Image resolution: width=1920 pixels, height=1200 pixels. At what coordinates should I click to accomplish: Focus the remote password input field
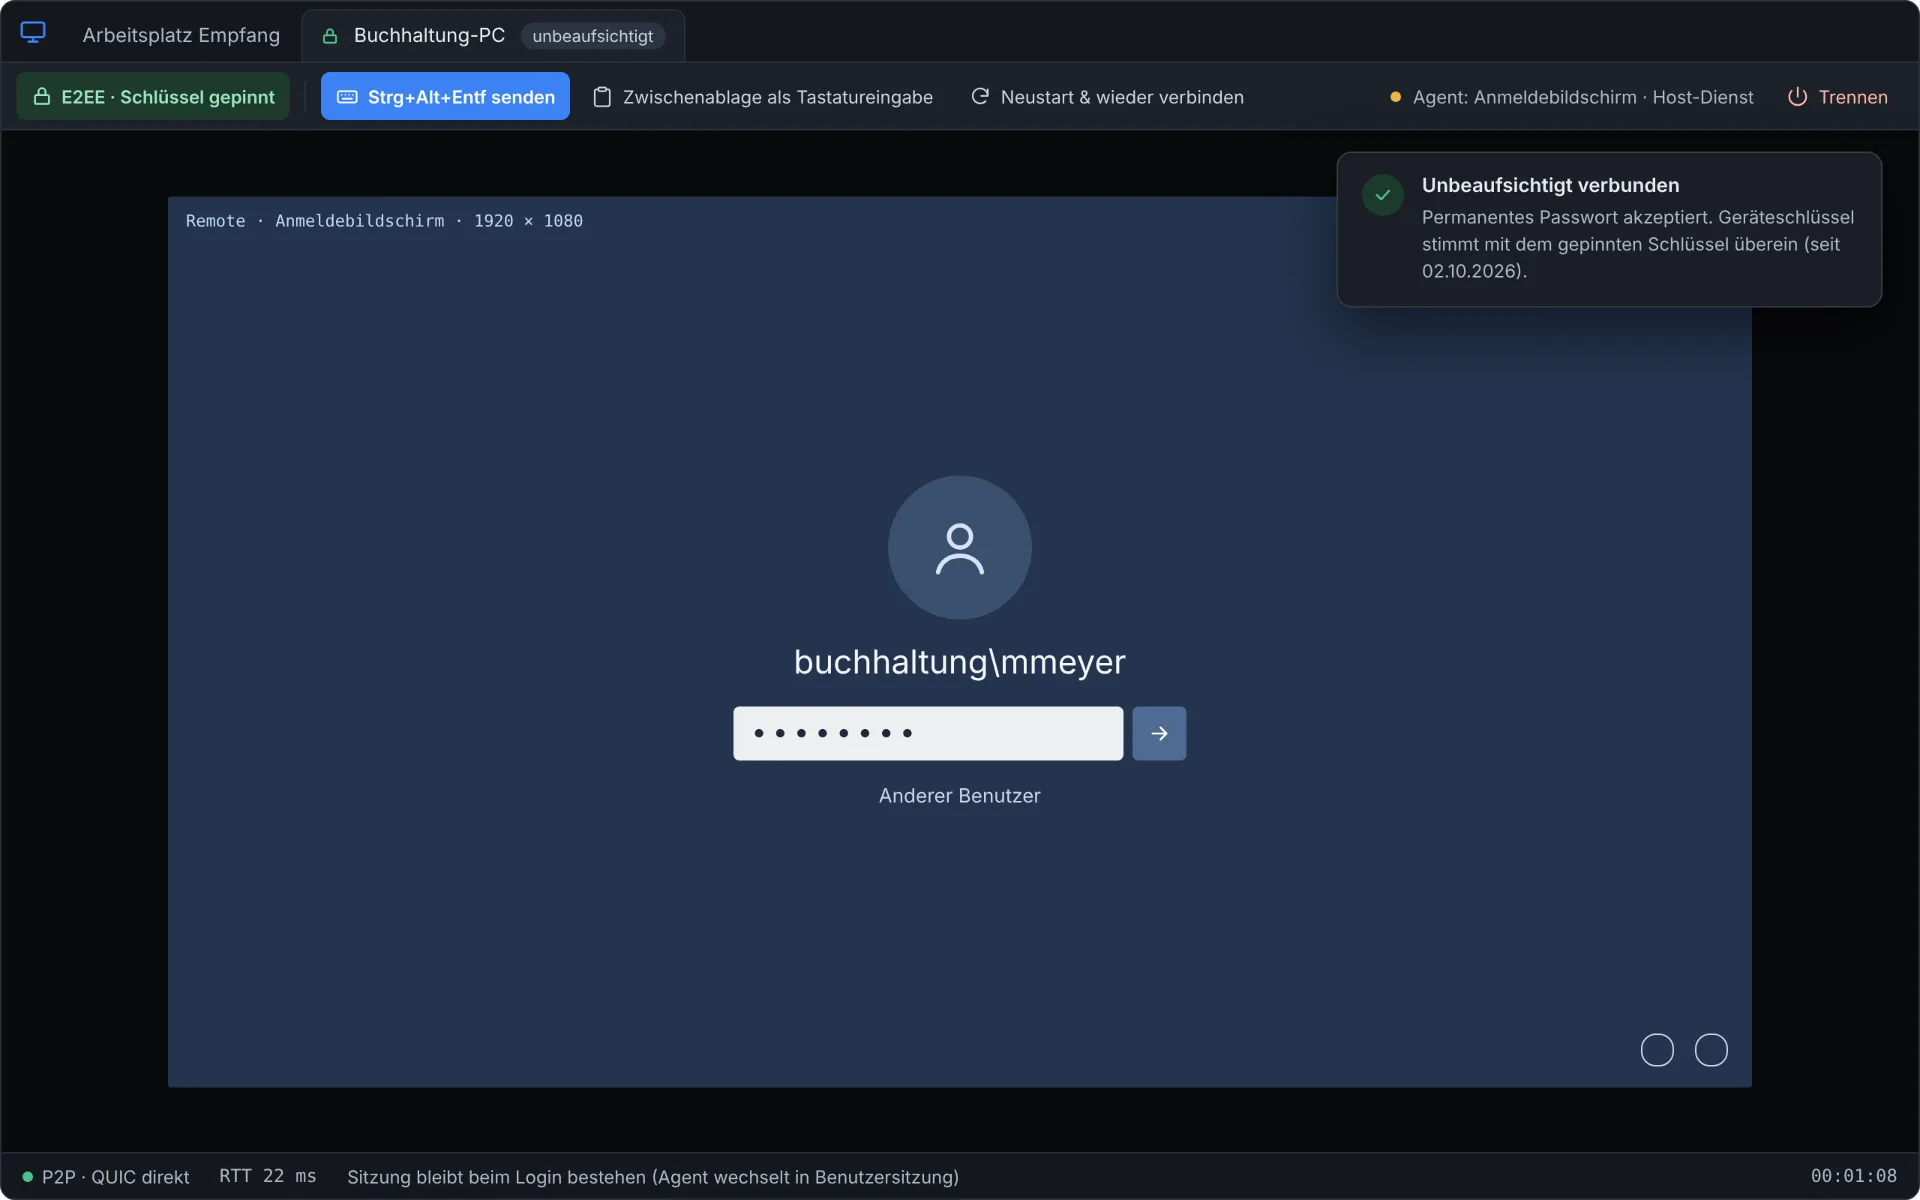coord(928,733)
